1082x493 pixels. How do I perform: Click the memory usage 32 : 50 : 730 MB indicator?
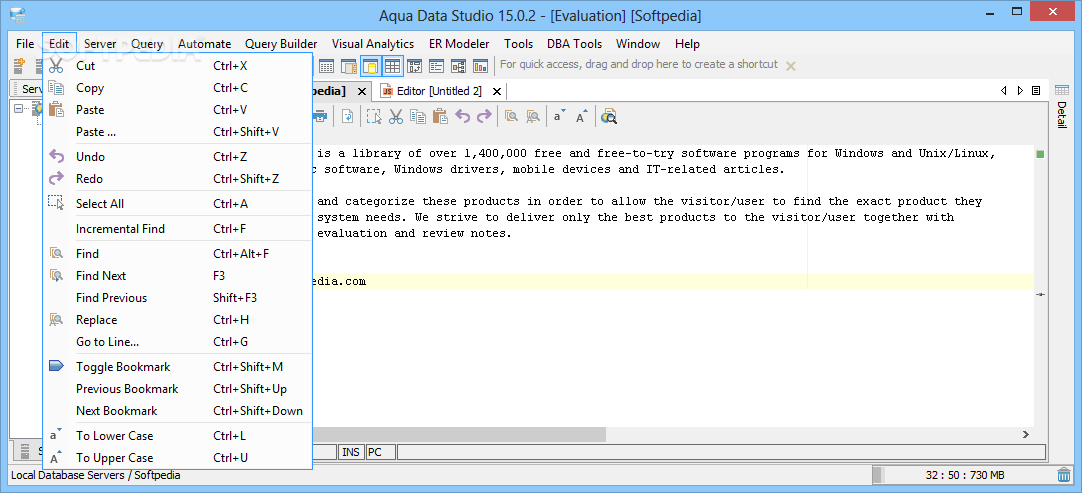tap(964, 475)
